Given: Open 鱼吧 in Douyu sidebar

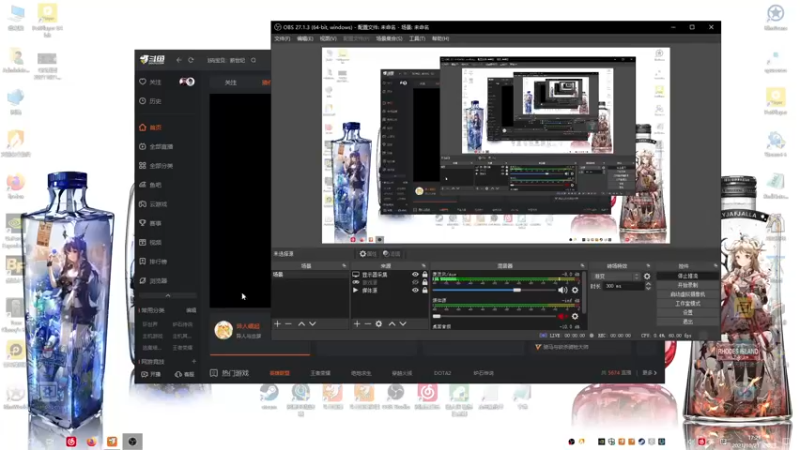Looking at the screenshot, I should (151, 185).
